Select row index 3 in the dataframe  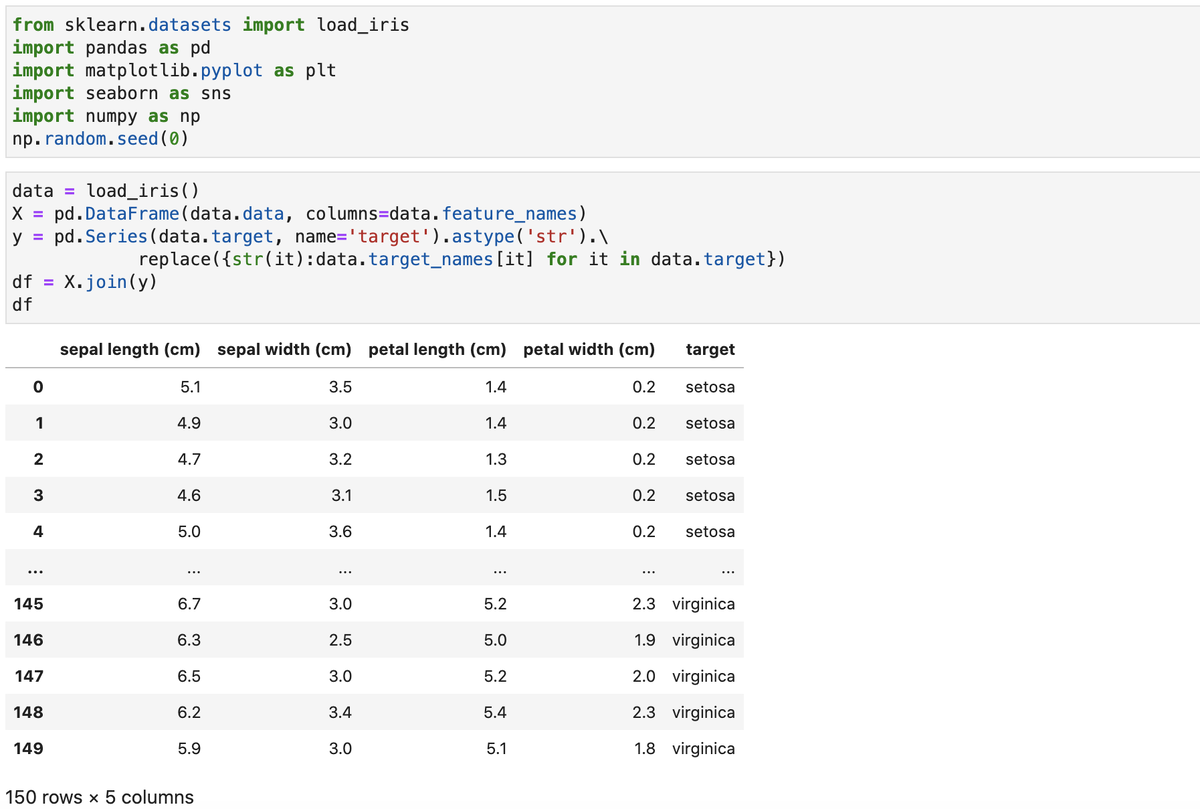(x=39, y=495)
